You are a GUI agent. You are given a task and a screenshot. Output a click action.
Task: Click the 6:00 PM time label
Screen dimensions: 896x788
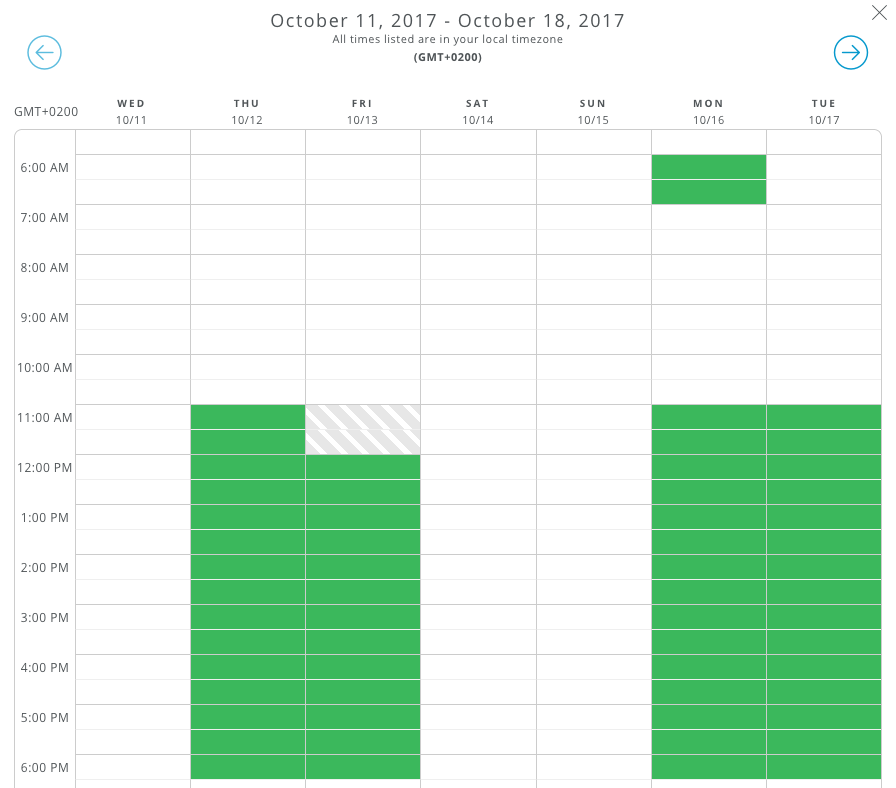45,767
